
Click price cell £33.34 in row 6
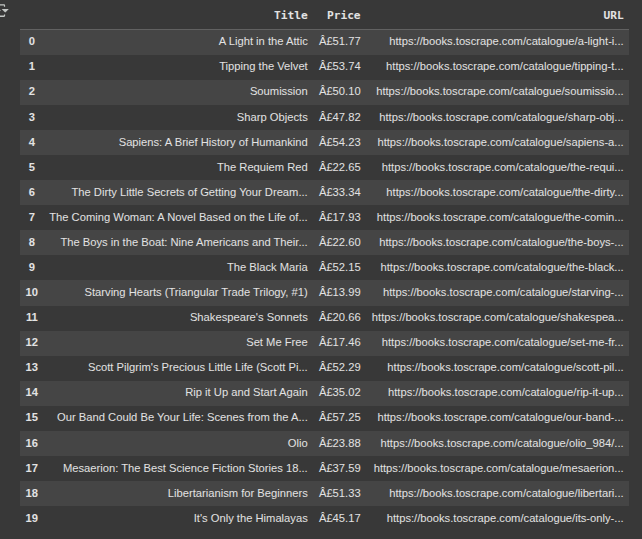point(340,192)
